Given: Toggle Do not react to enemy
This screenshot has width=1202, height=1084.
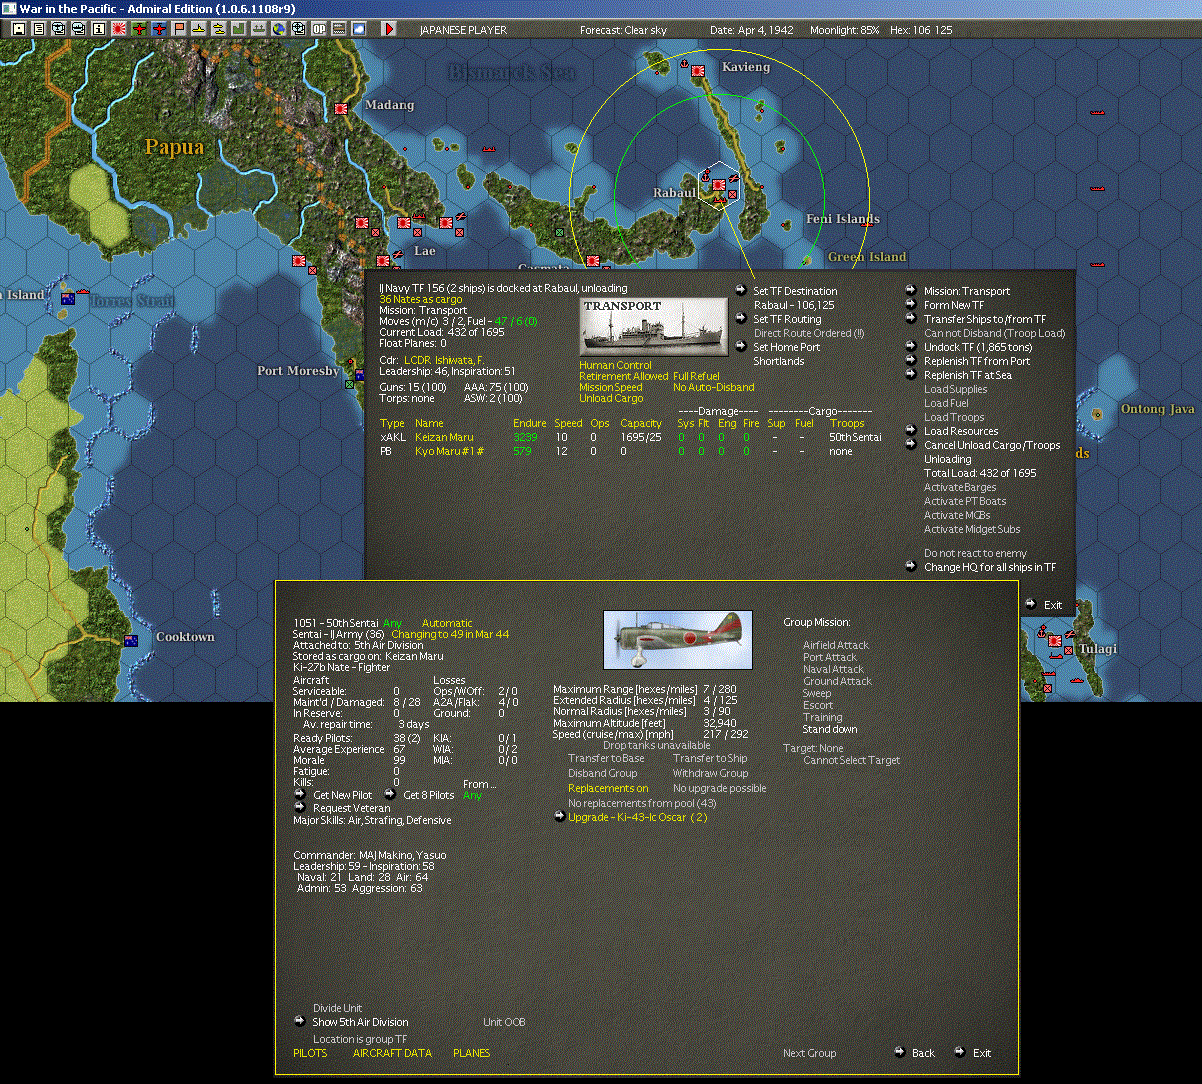Looking at the screenshot, I should click(x=975, y=553).
